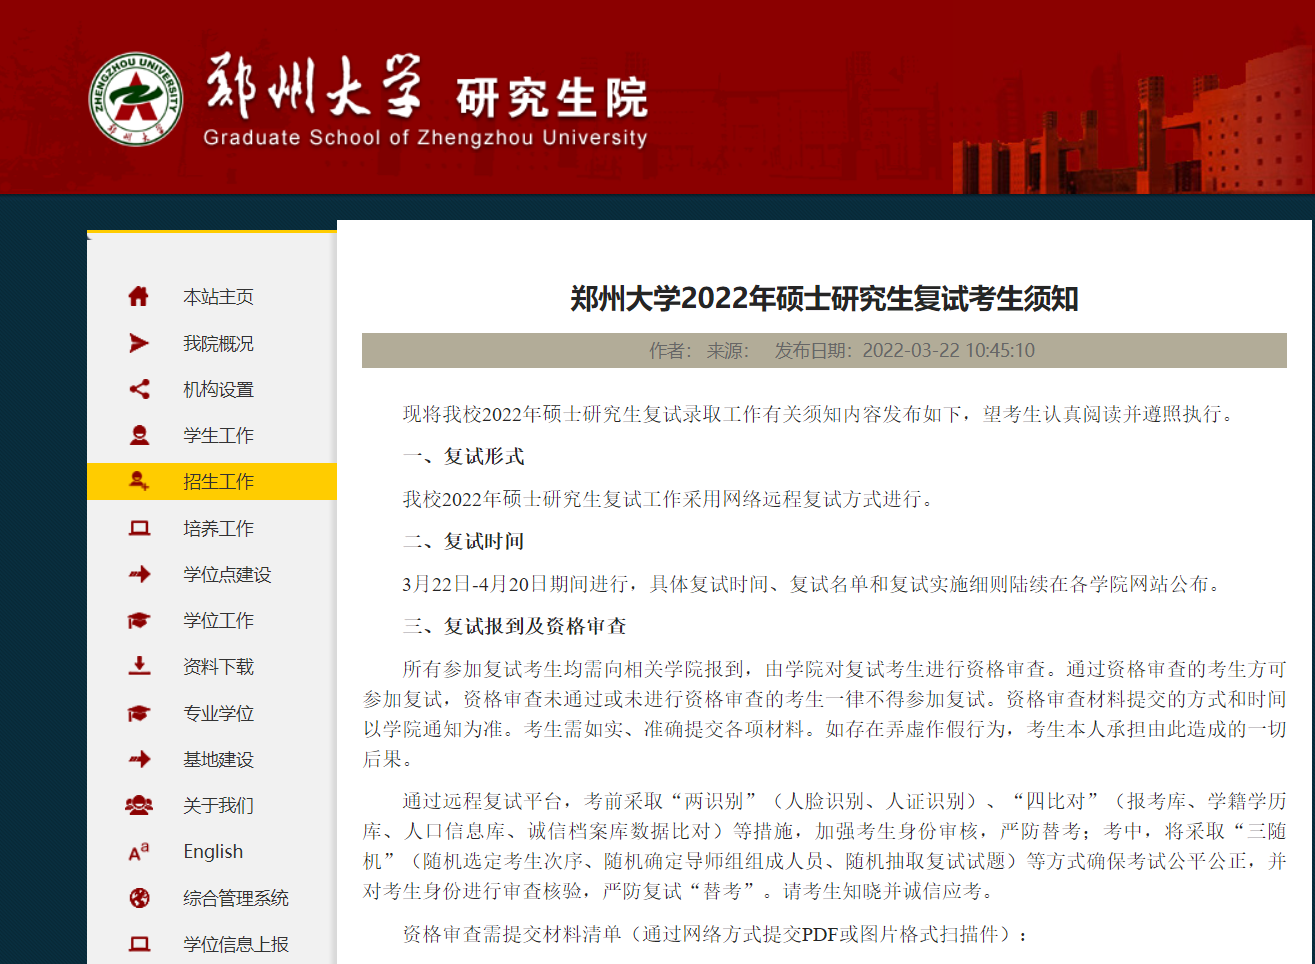Click the heading 三、复试报到及资格审查
Screen dimensions: 1315x964
coord(515,627)
